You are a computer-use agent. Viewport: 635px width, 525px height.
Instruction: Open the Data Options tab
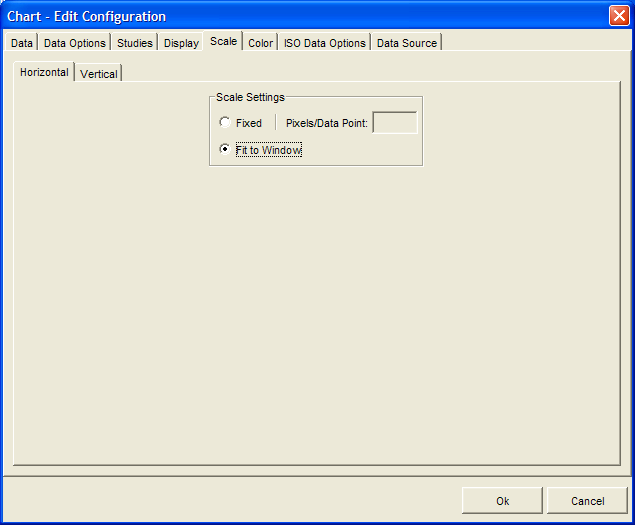[x=75, y=43]
